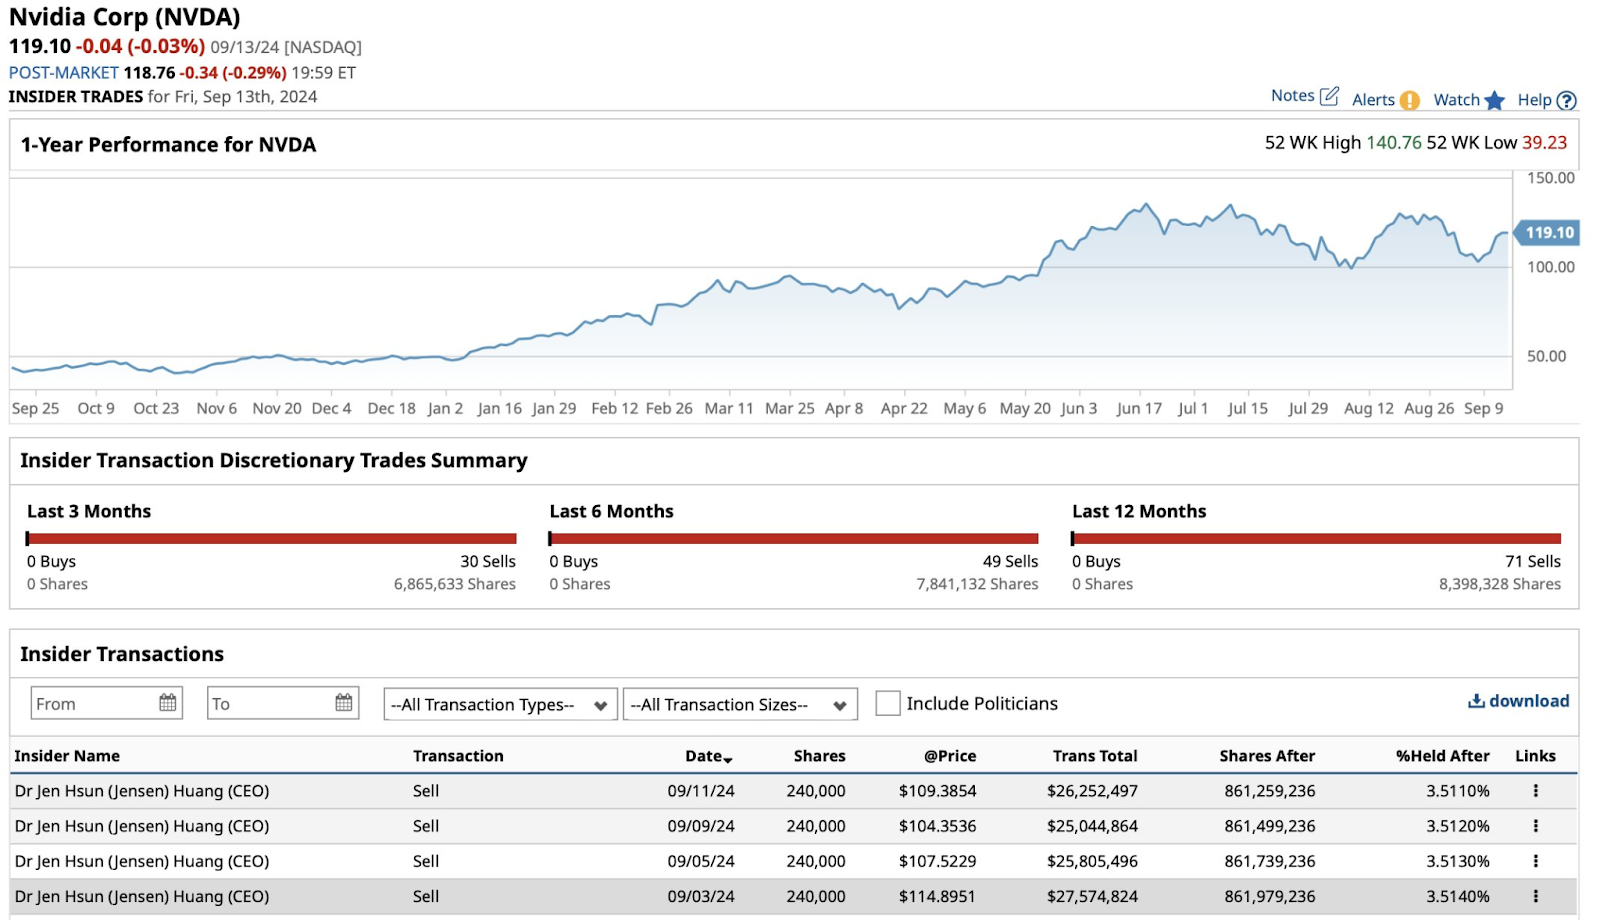Click Jensen Huang name in 09/05/24 row
1600x920 pixels.
tap(142, 861)
